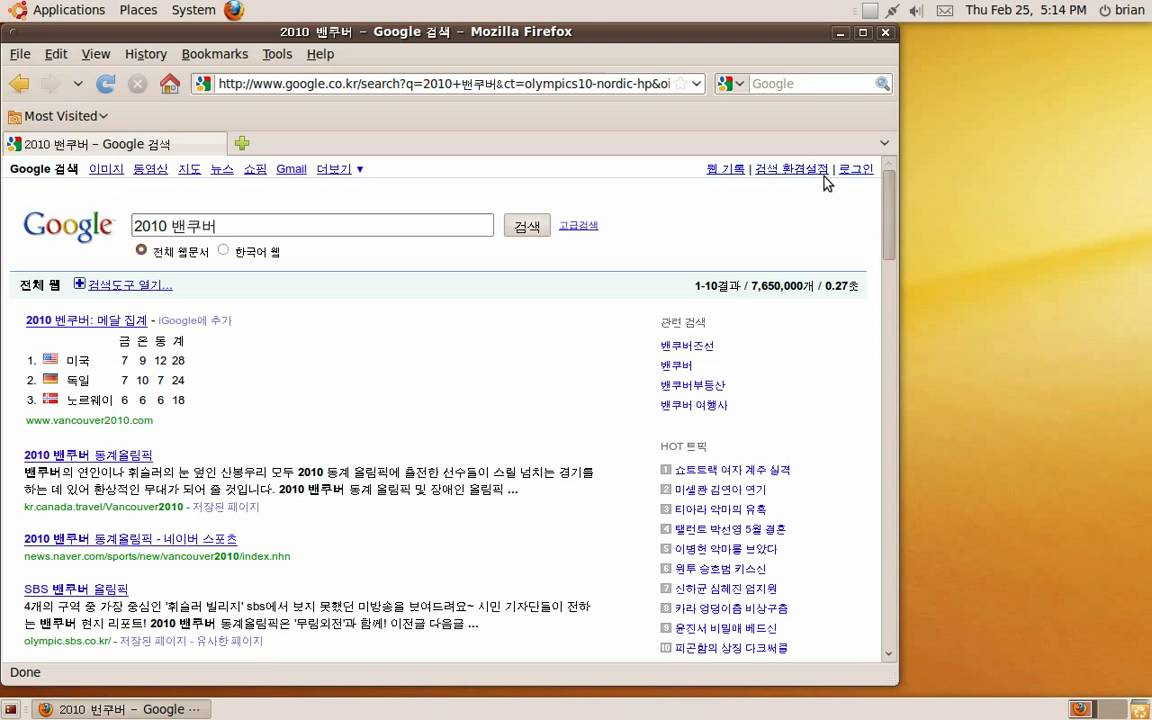The height and width of the screenshot is (720, 1152).
Task: Reload the page with the refresh icon
Action: tap(106, 84)
